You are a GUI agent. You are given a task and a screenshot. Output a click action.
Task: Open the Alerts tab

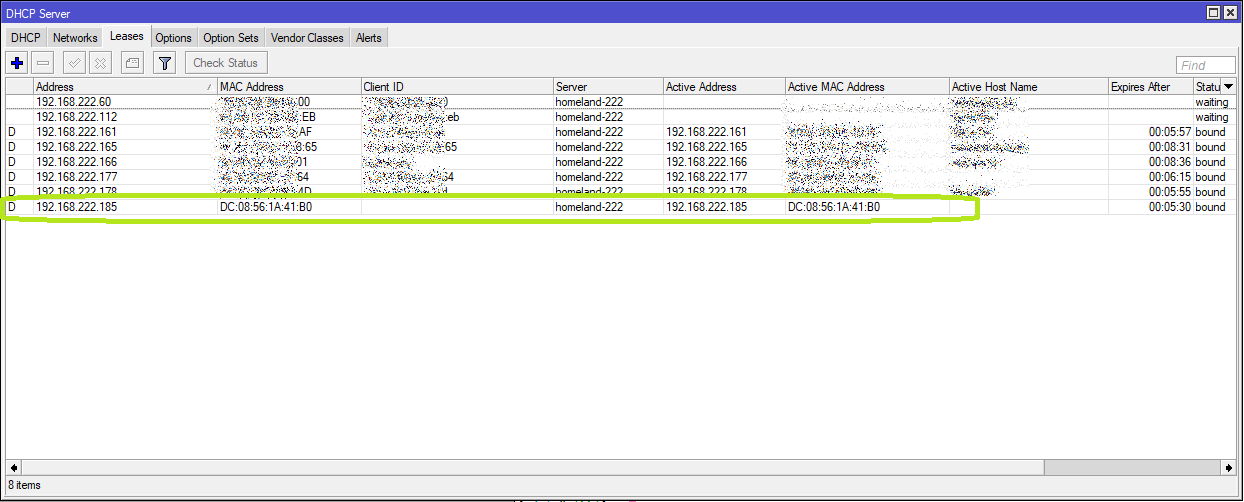coord(369,38)
